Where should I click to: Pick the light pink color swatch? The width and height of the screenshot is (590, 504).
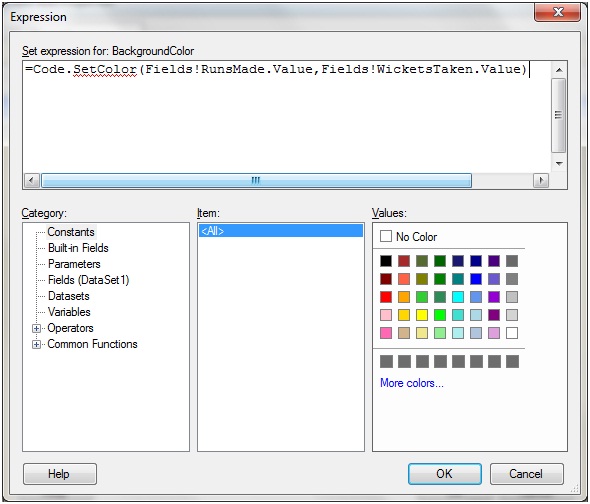coord(386,315)
